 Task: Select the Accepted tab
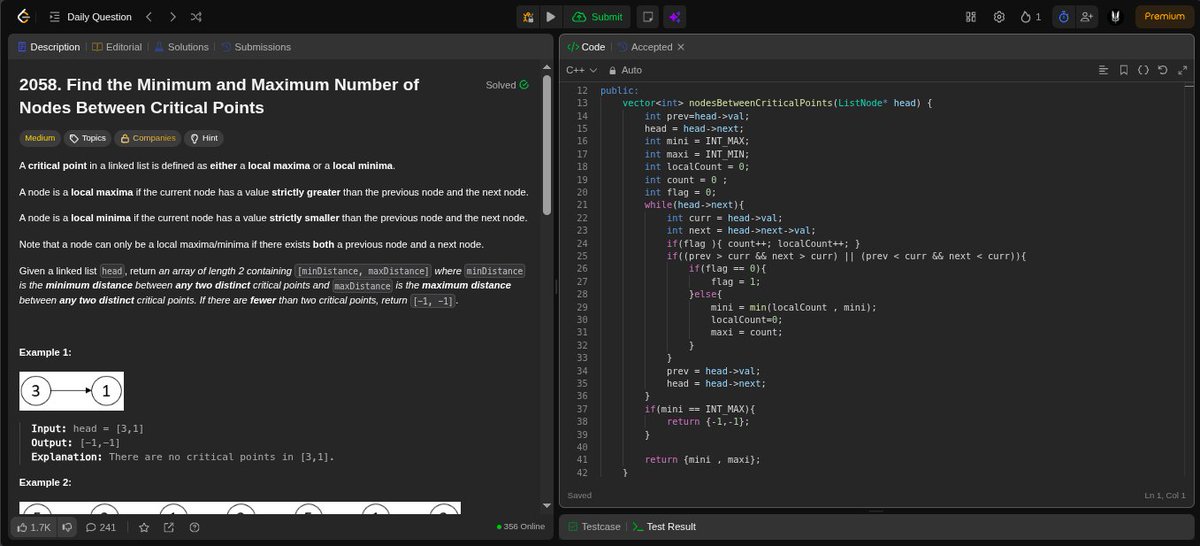[644, 47]
